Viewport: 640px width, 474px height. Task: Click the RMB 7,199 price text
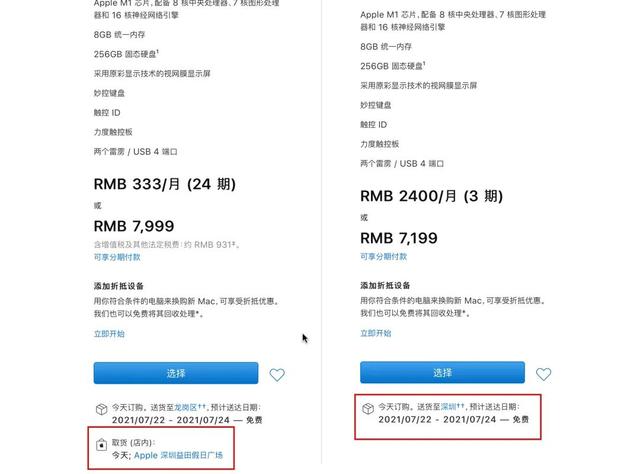tap(399, 238)
